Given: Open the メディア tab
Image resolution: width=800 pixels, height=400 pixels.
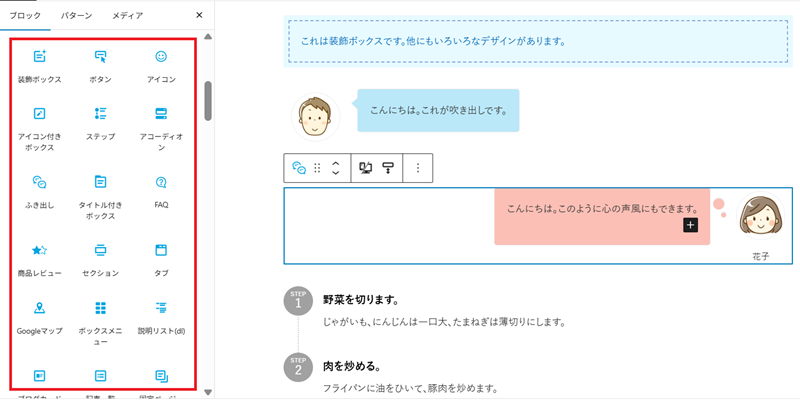Looking at the screenshot, I should (127, 16).
